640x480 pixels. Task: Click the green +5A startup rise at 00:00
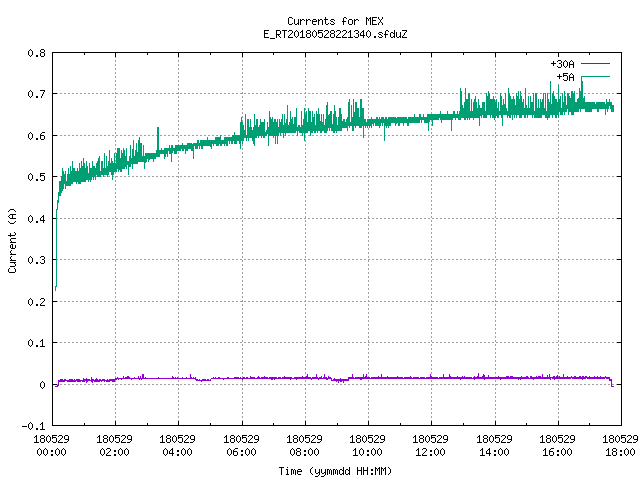click(56, 245)
